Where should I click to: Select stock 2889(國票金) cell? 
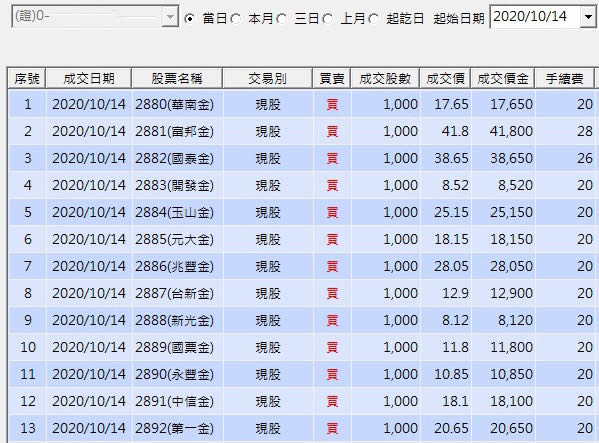coord(177,347)
